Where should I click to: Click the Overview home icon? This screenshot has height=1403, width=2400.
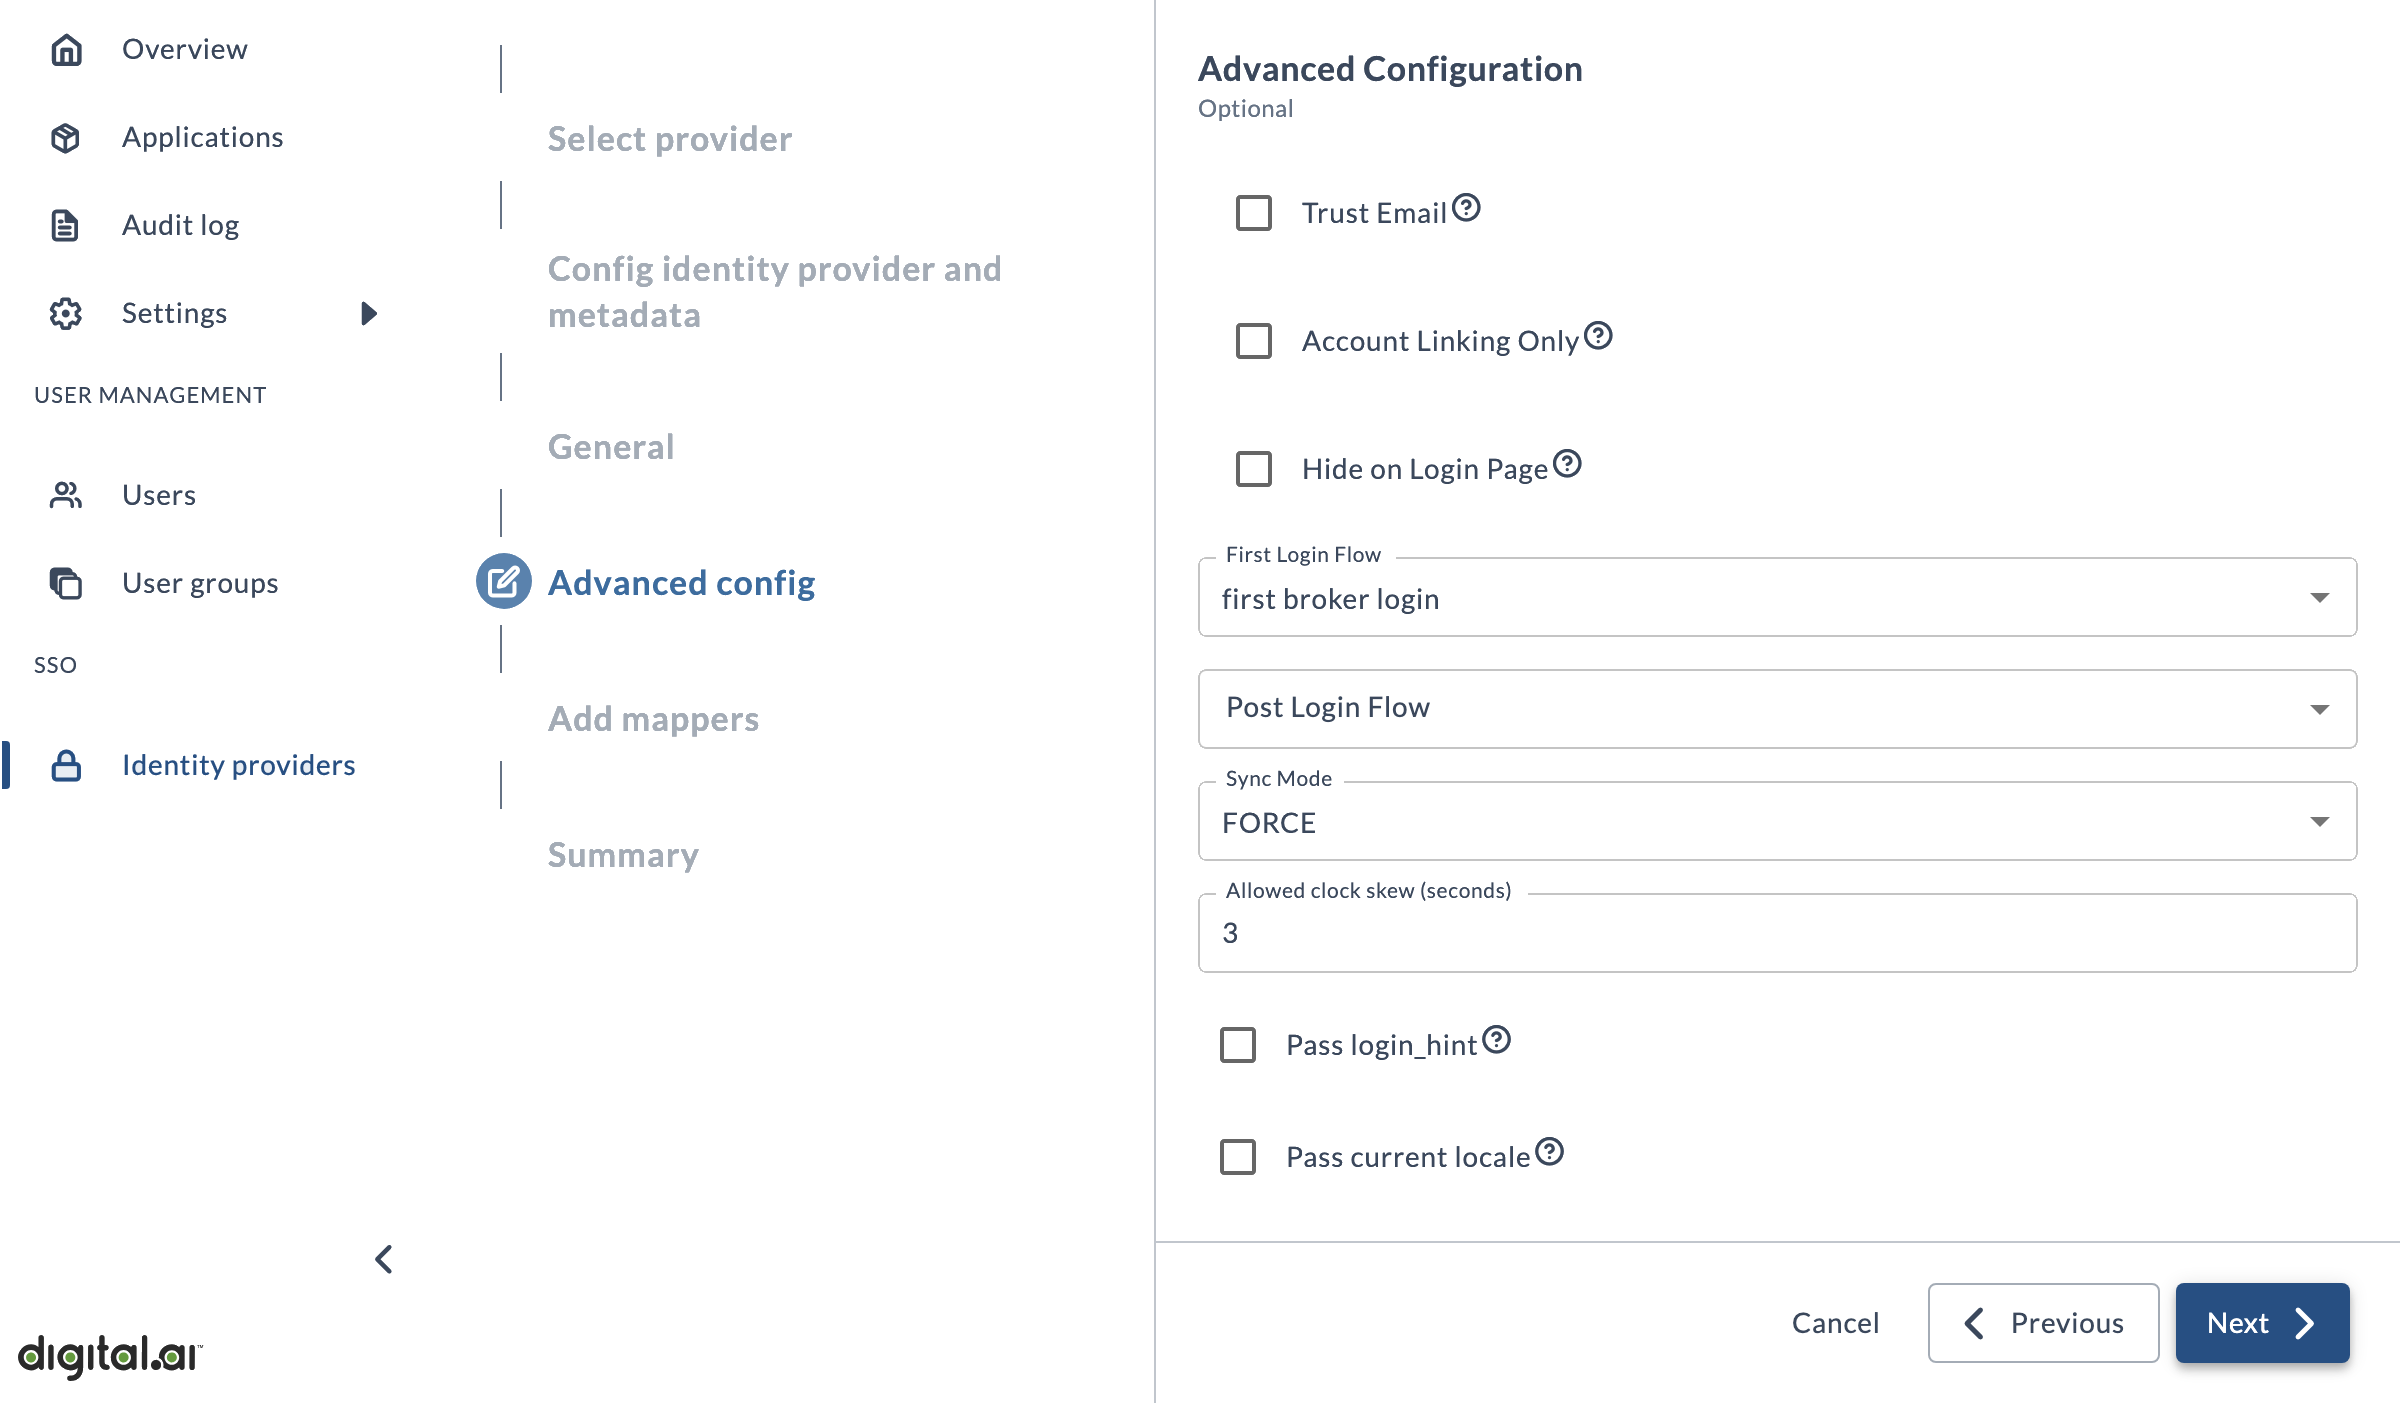point(67,48)
